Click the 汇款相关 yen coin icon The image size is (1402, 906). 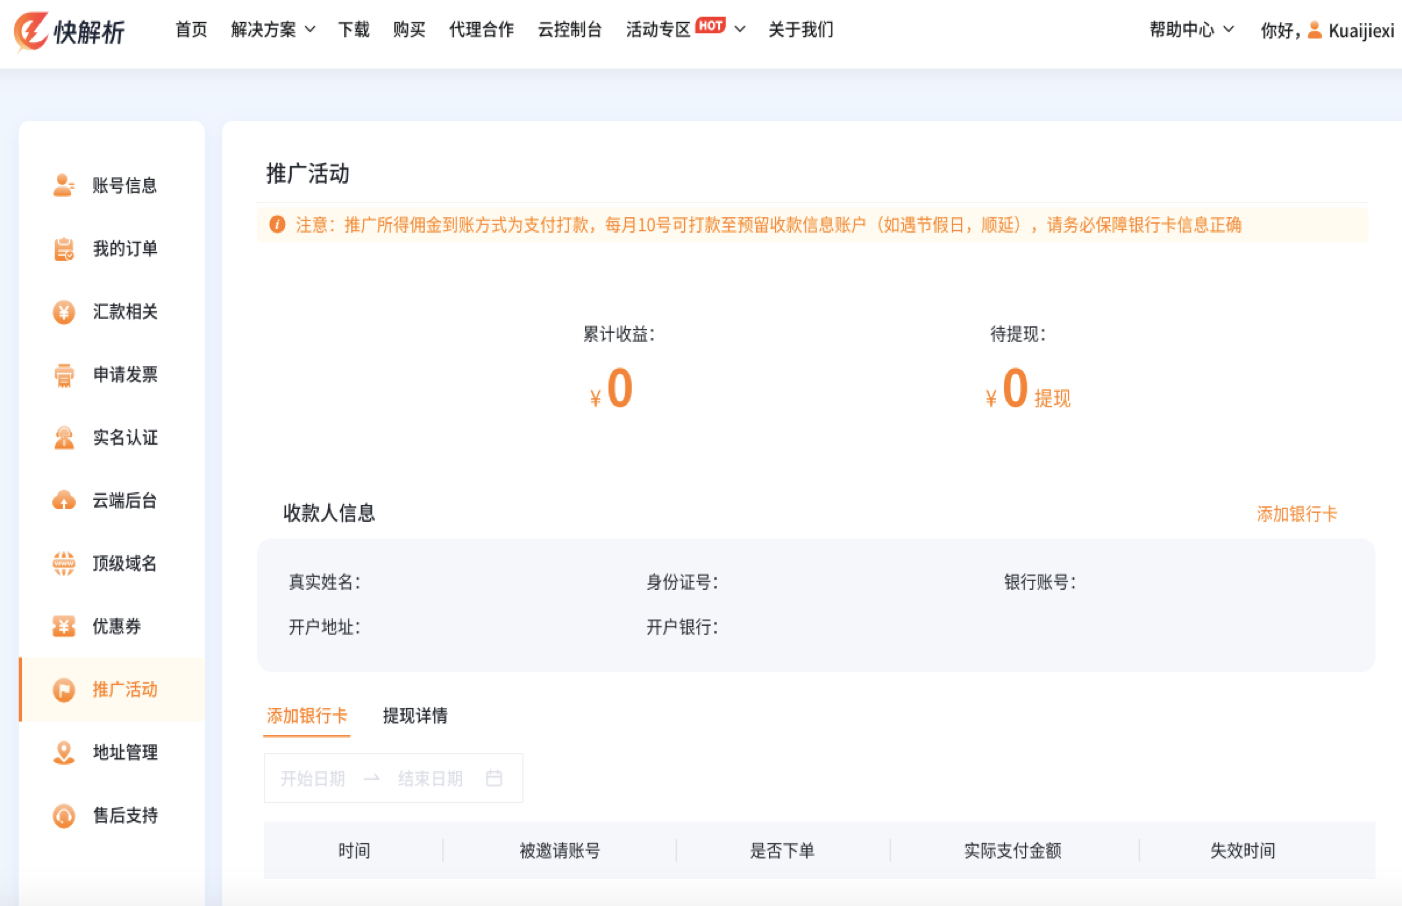[x=64, y=312]
